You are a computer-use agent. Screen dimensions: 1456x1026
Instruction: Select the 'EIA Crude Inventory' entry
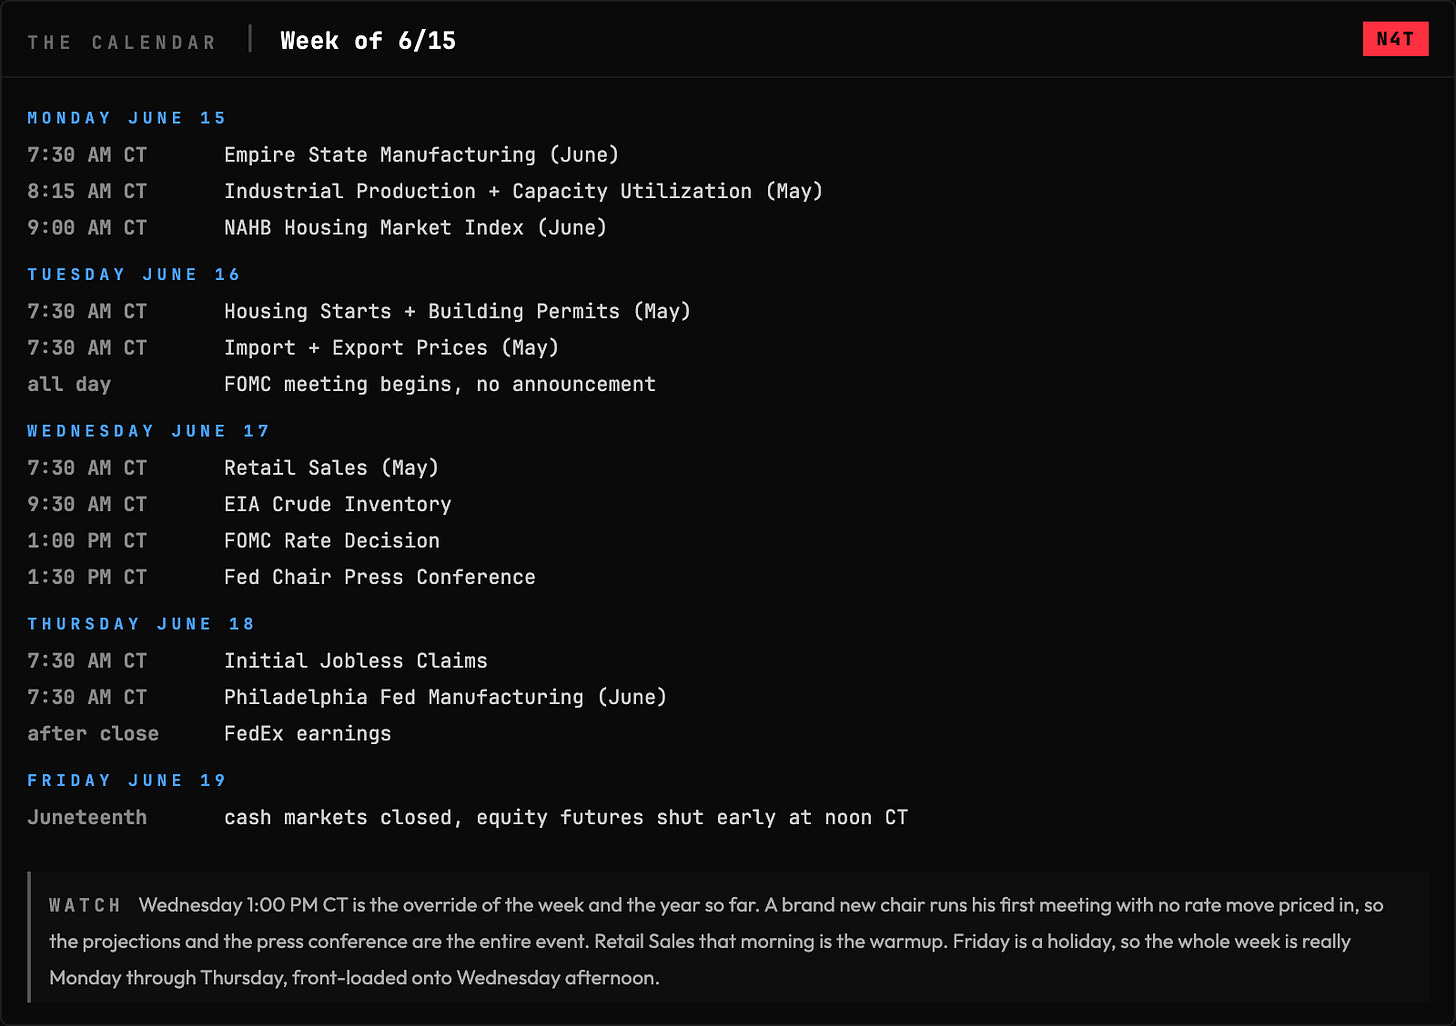(x=338, y=504)
